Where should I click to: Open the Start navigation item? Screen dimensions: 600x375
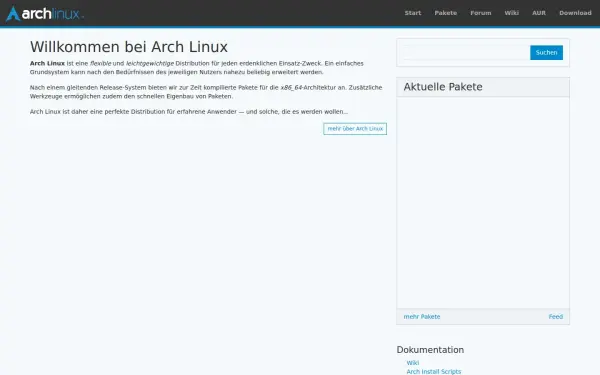[413, 13]
